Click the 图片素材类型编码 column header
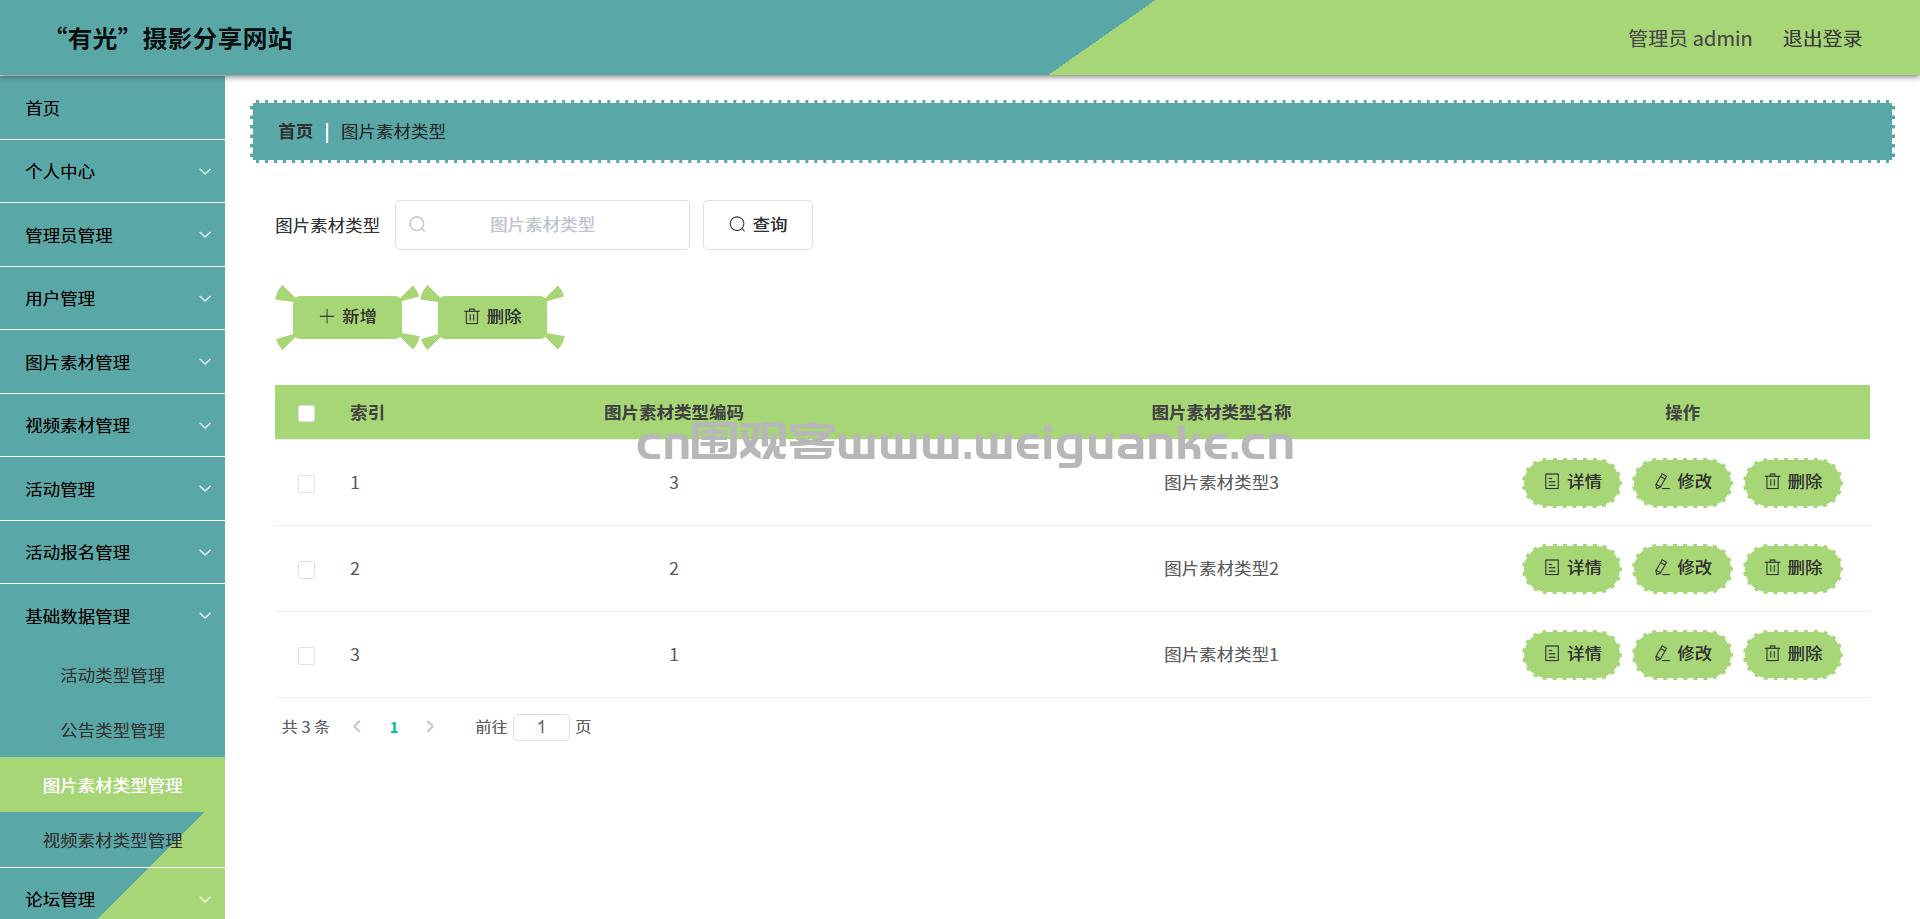1920x919 pixels. (x=674, y=413)
